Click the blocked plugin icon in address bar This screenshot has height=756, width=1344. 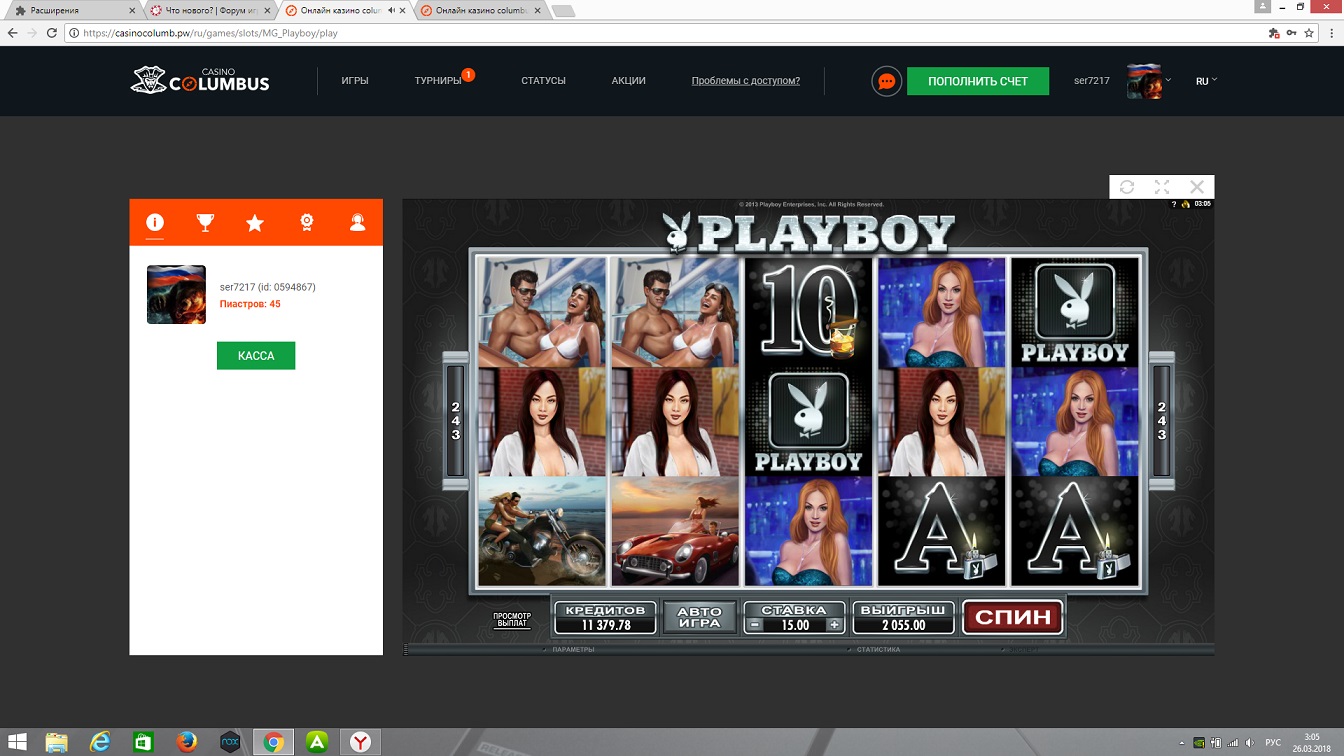(1273, 33)
